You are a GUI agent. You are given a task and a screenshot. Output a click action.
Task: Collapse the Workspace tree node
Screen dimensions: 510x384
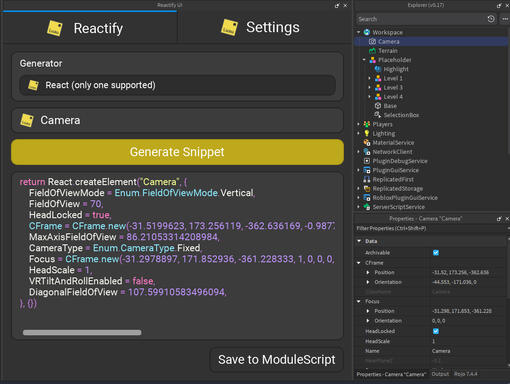(358, 32)
